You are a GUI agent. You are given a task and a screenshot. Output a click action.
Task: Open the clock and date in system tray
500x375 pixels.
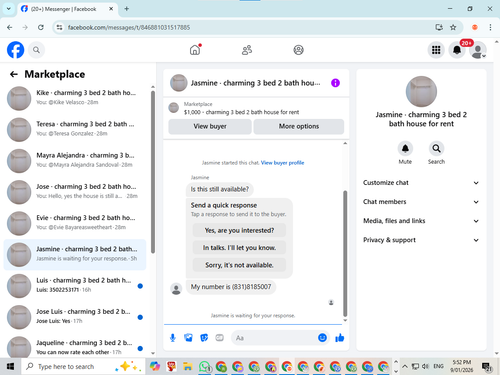coord(462,366)
